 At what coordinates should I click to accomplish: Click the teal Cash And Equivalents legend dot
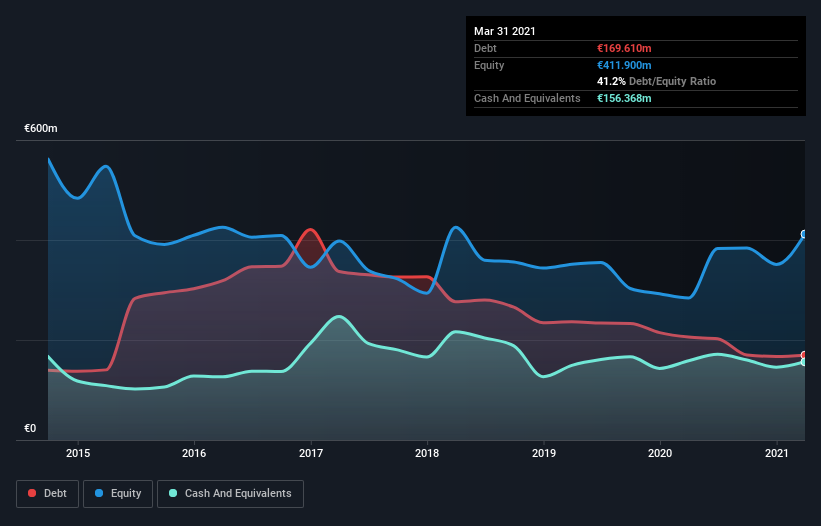click(173, 493)
